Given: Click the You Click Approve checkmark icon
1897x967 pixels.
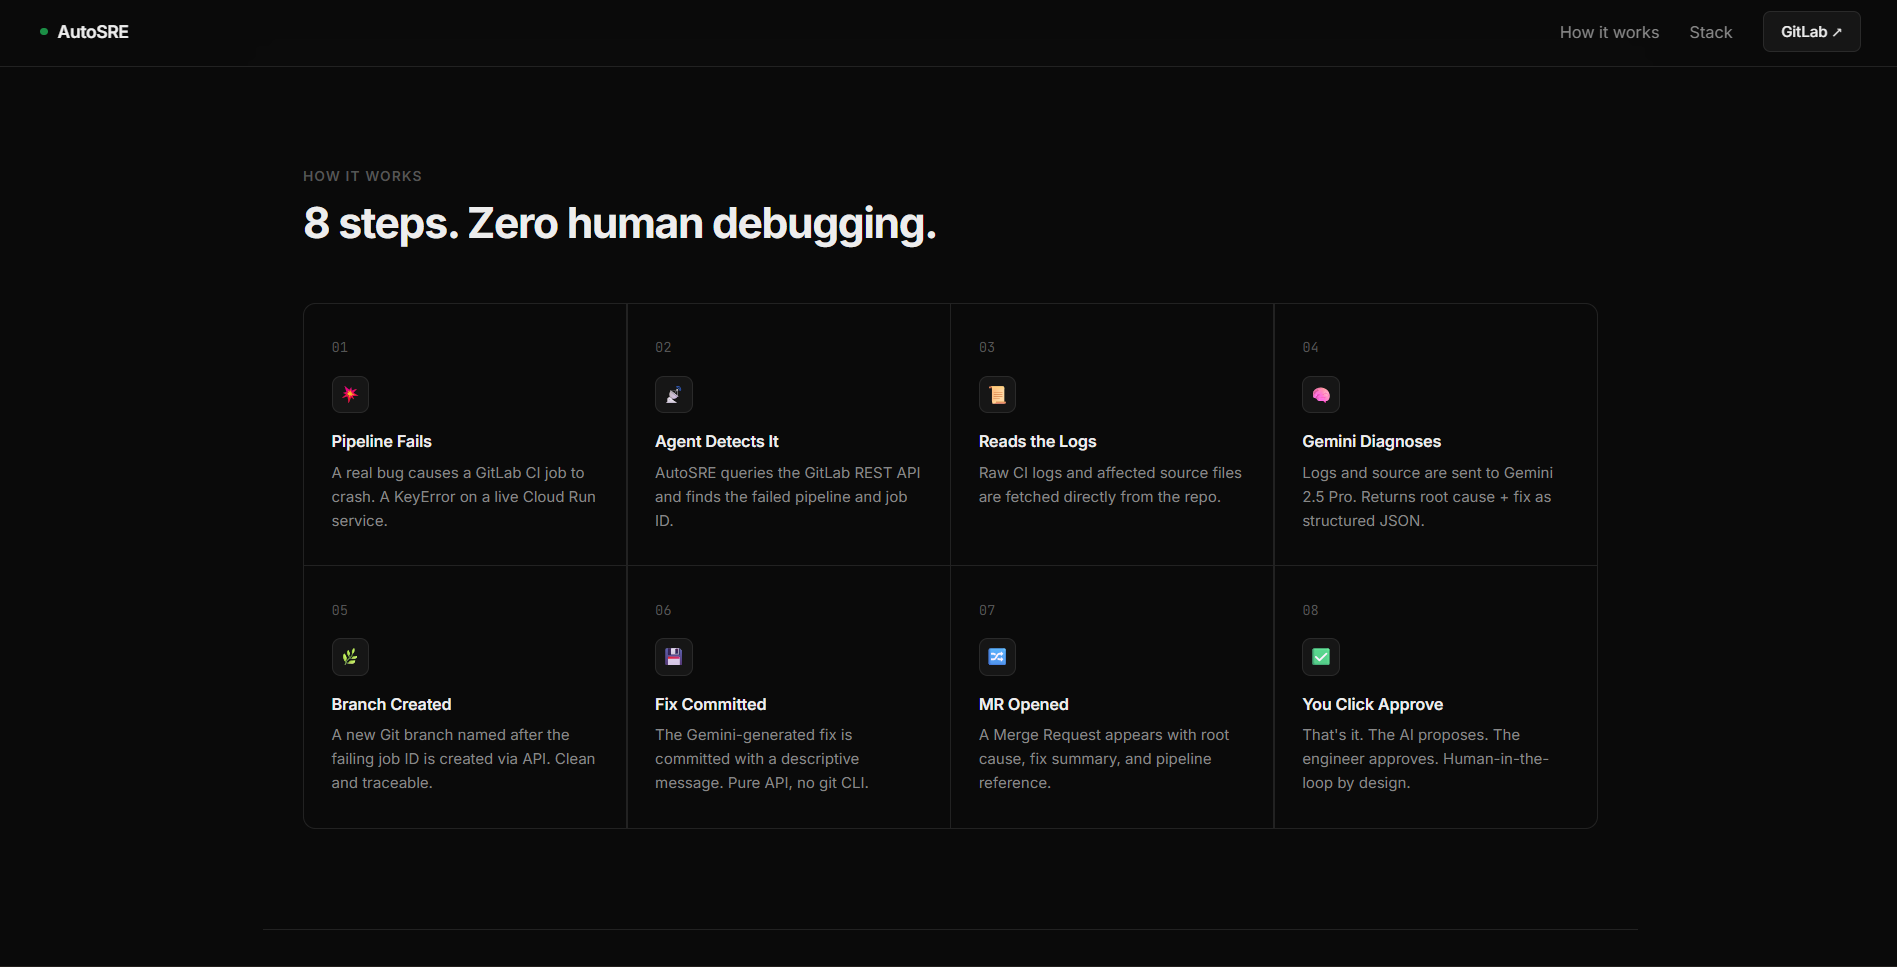Looking at the screenshot, I should point(1320,657).
